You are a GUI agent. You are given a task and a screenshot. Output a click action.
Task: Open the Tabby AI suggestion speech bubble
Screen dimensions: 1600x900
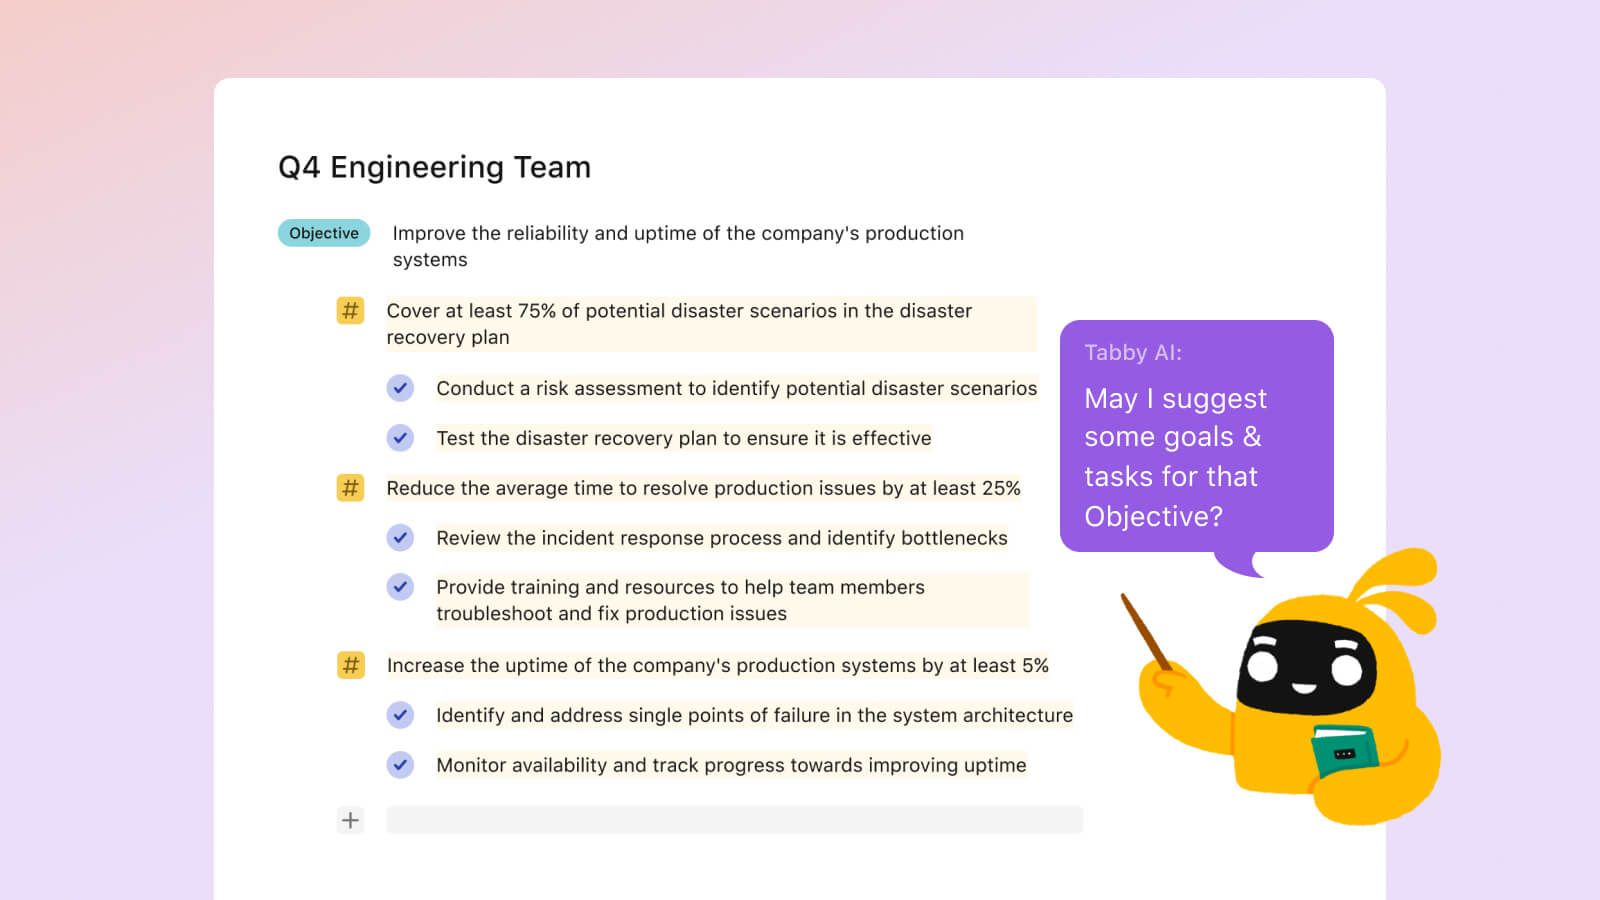[x=1196, y=437]
